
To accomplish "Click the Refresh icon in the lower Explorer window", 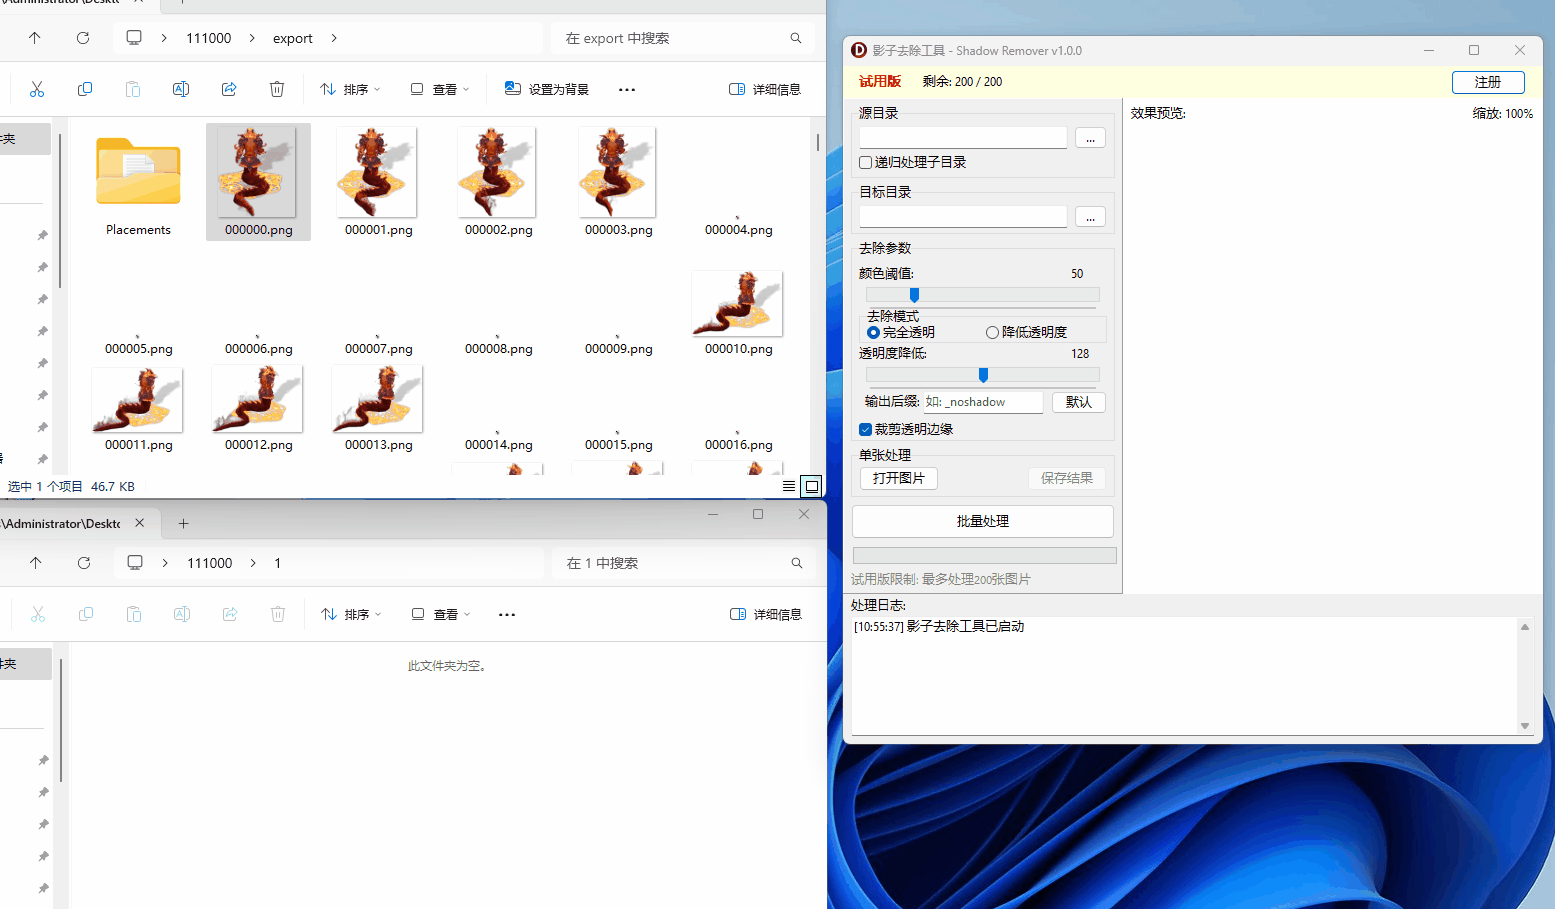I will click(x=83, y=563).
